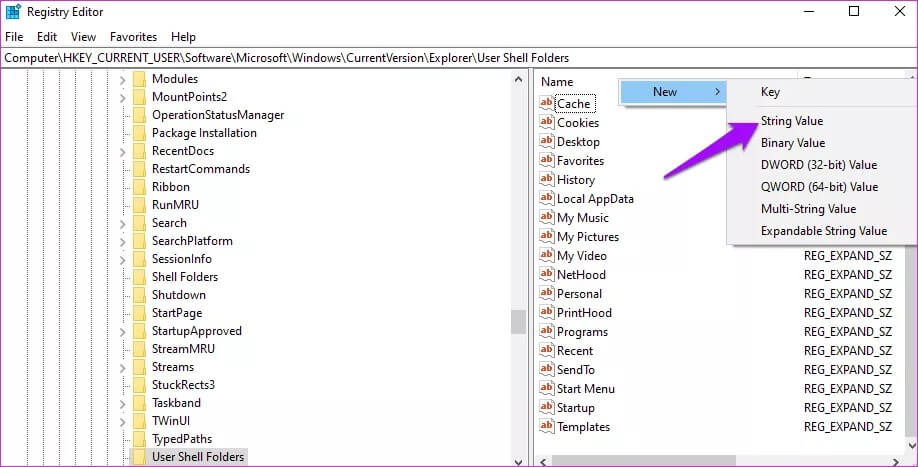
Task: Click the folder icon for User Shell Folders
Action: [x=139, y=457]
